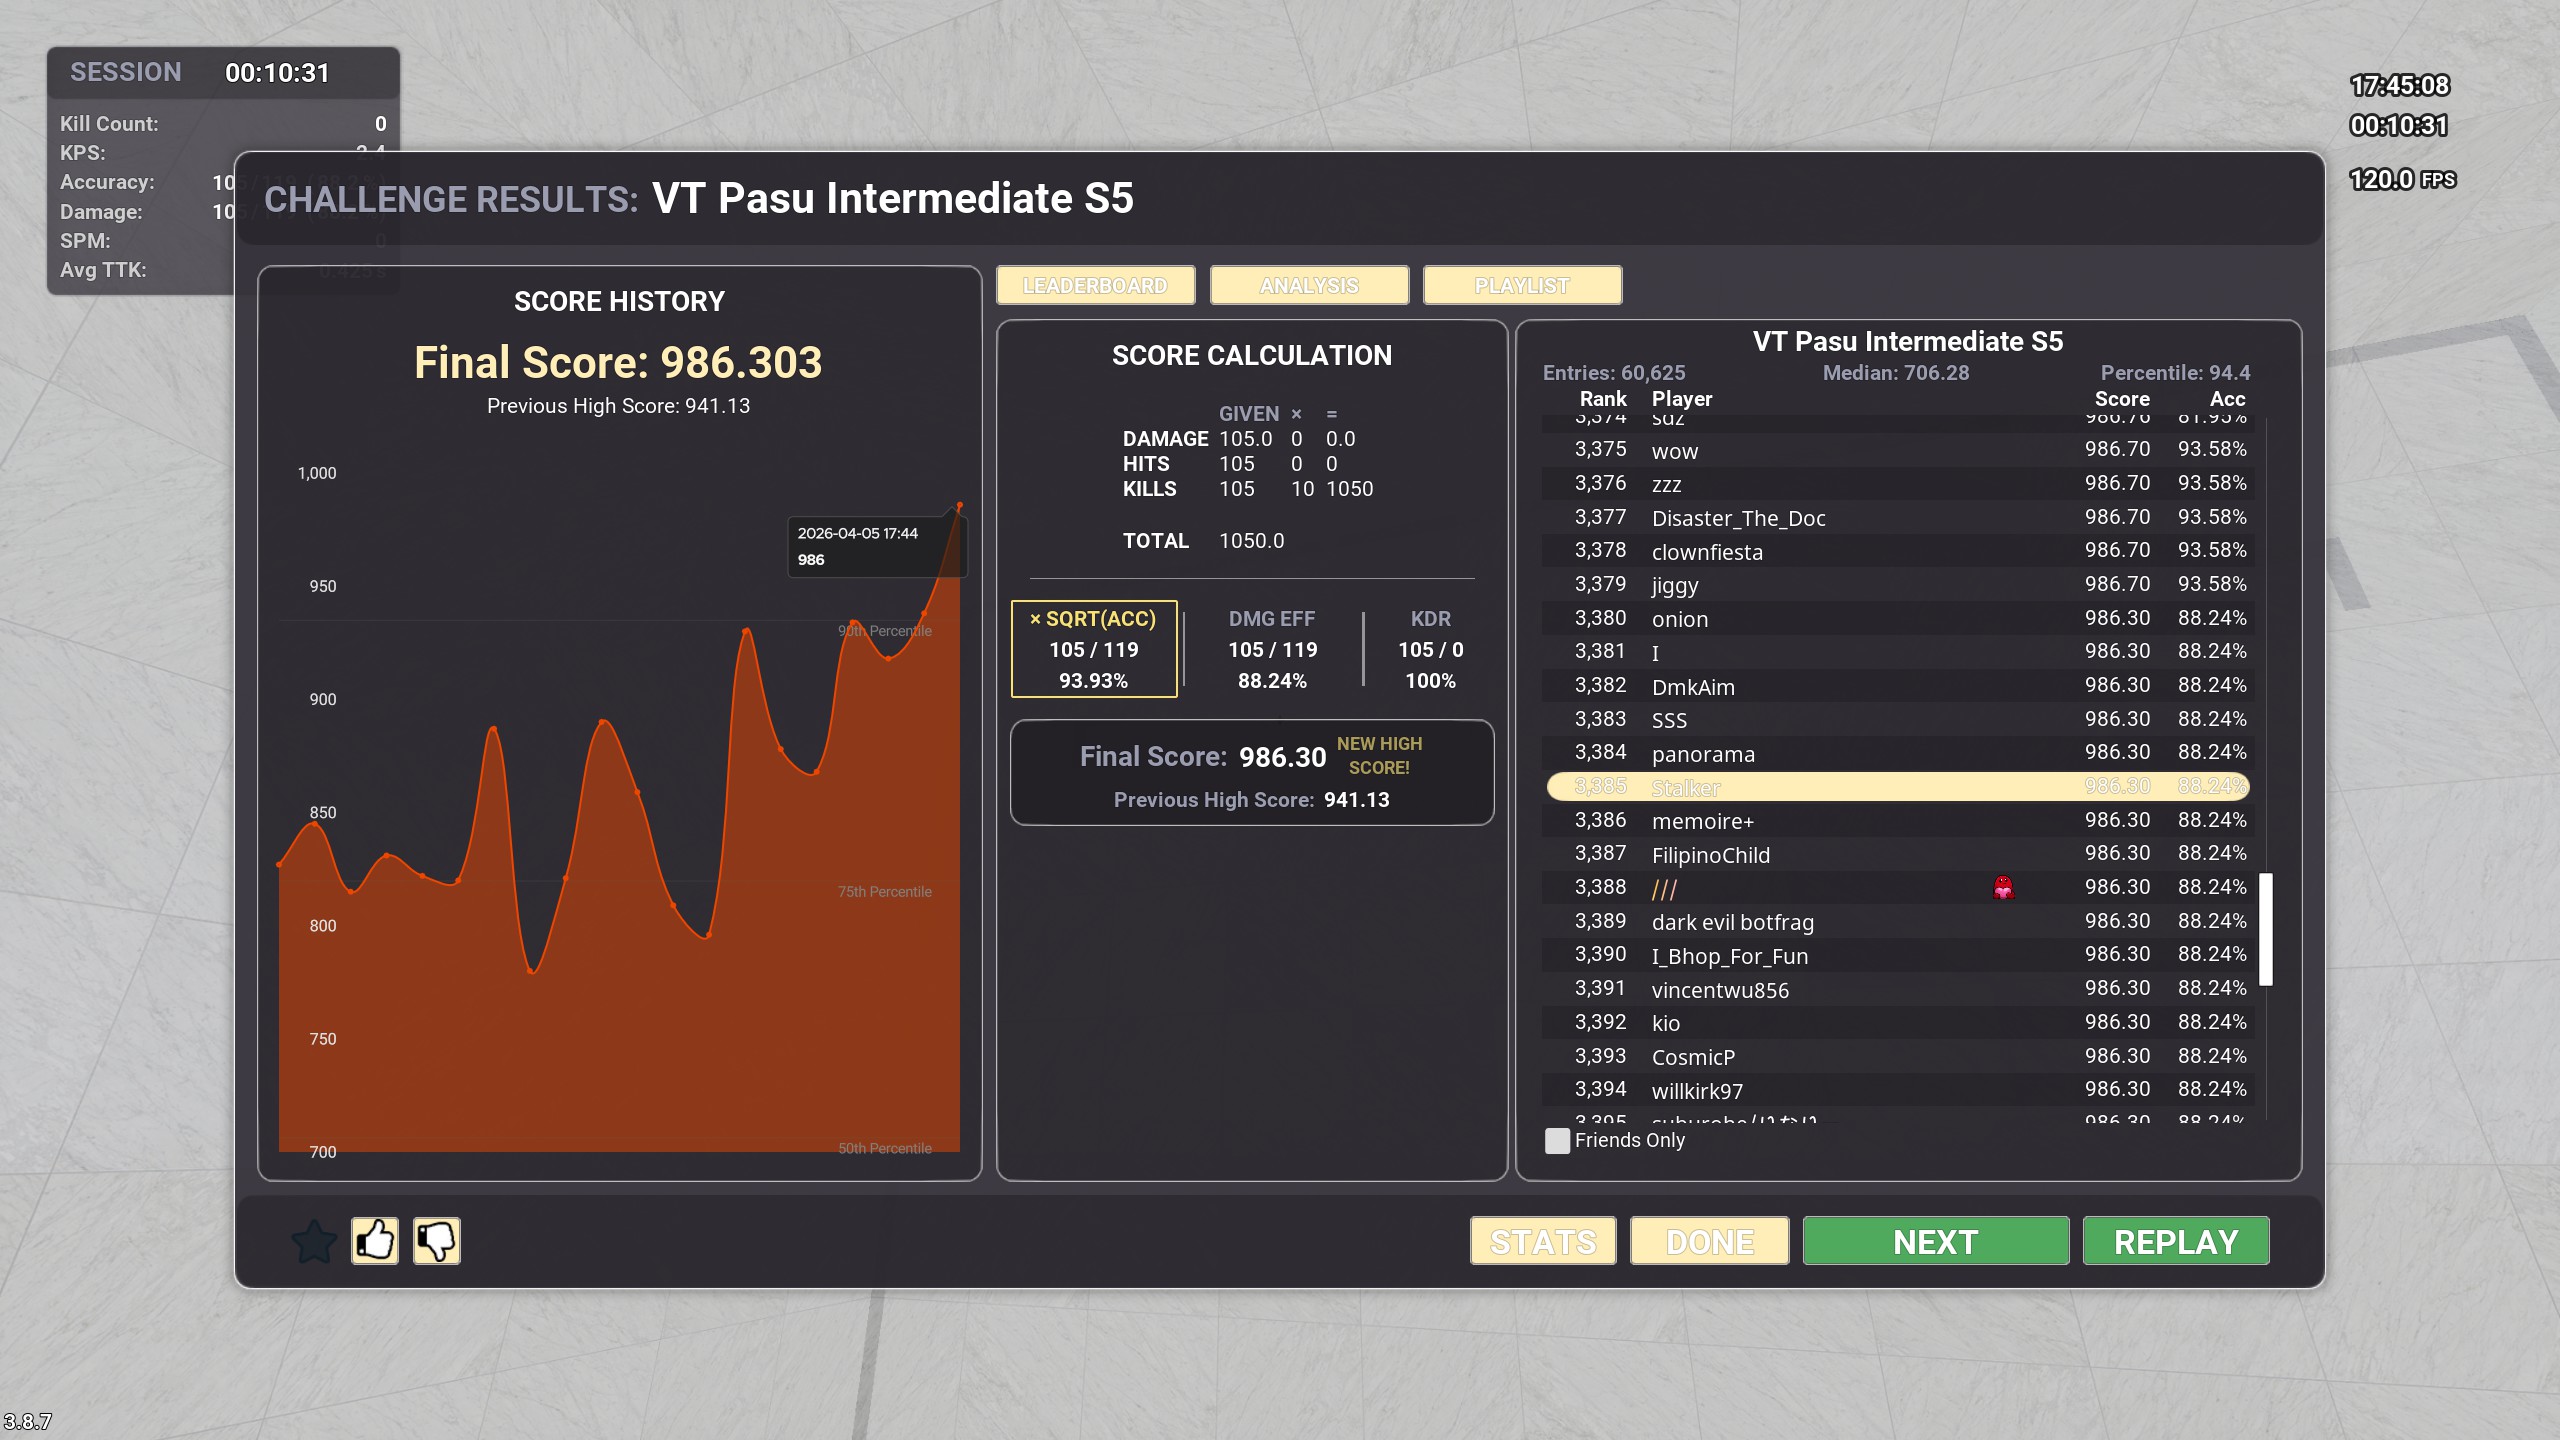Click the DMG EFF score modifier
The height and width of the screenshot is (1440, 2560).
click(1272, 649)
